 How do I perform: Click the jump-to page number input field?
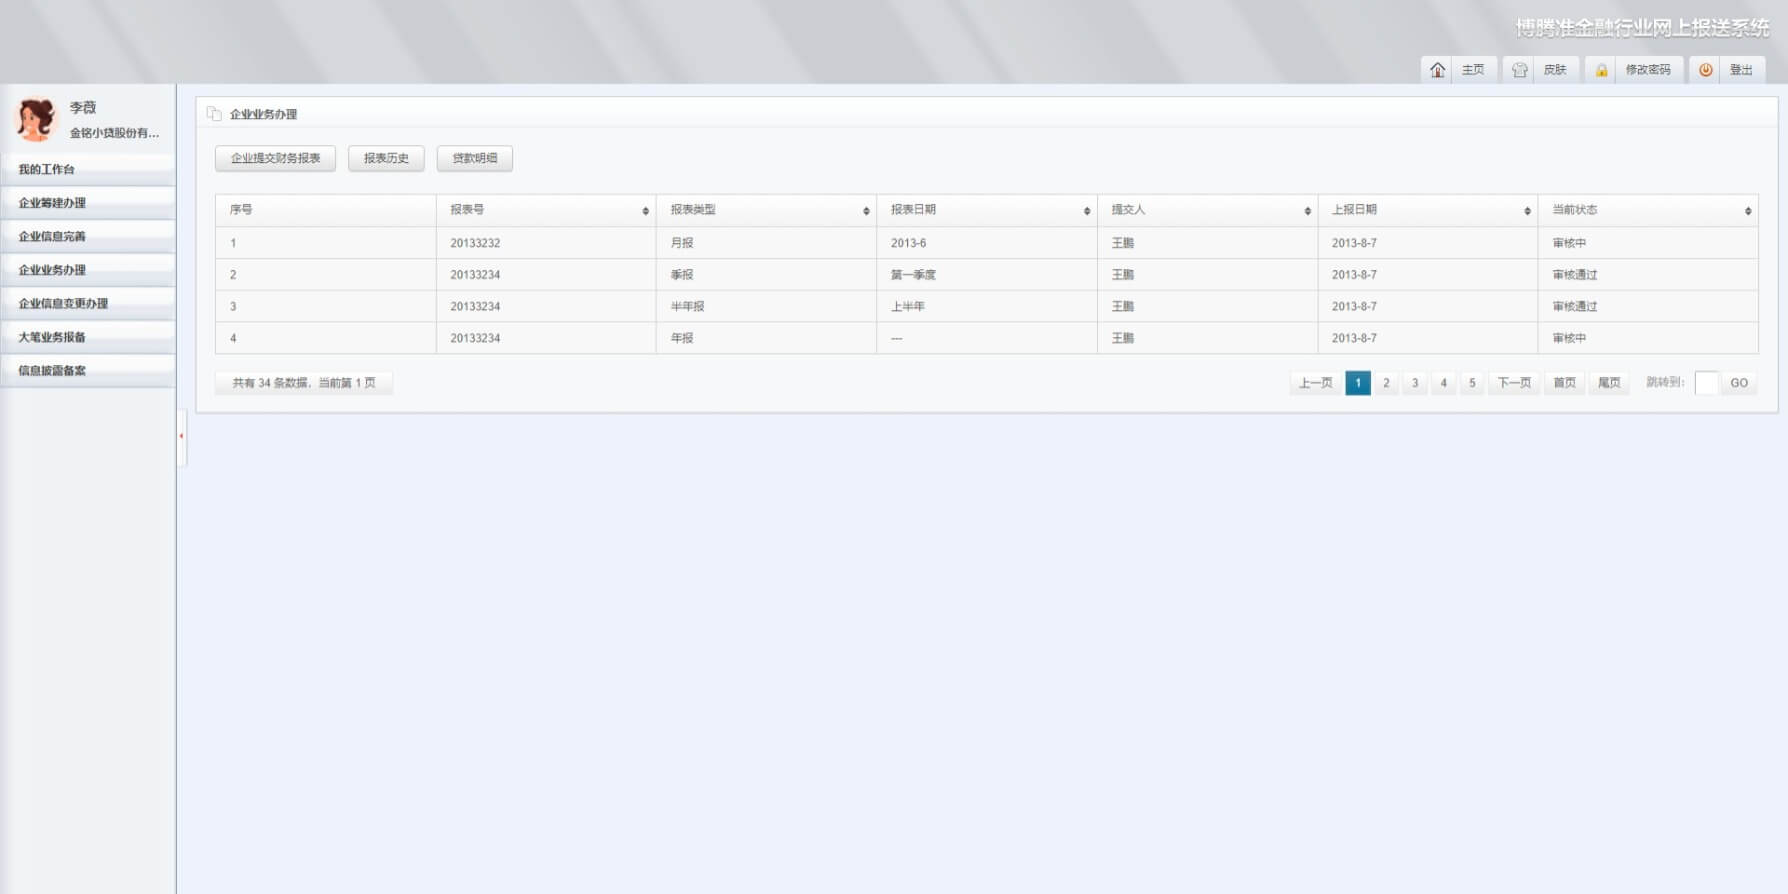coord(1706,383)
